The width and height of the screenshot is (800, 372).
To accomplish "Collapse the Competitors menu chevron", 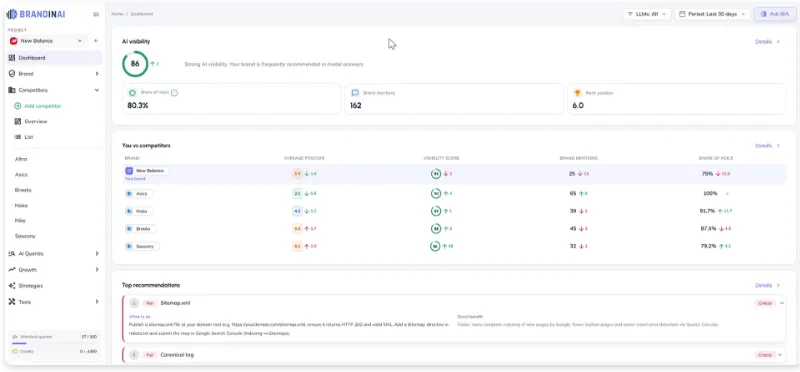I will click(x=97, y=90).
